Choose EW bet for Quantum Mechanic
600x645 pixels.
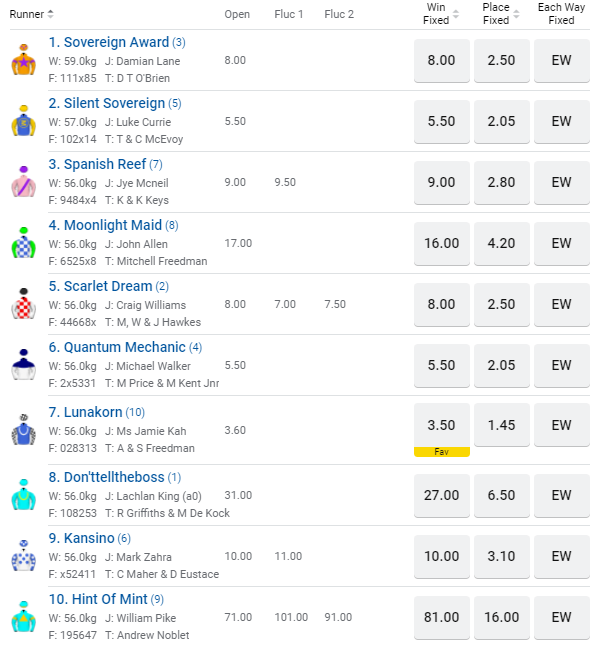click(561, 365)
